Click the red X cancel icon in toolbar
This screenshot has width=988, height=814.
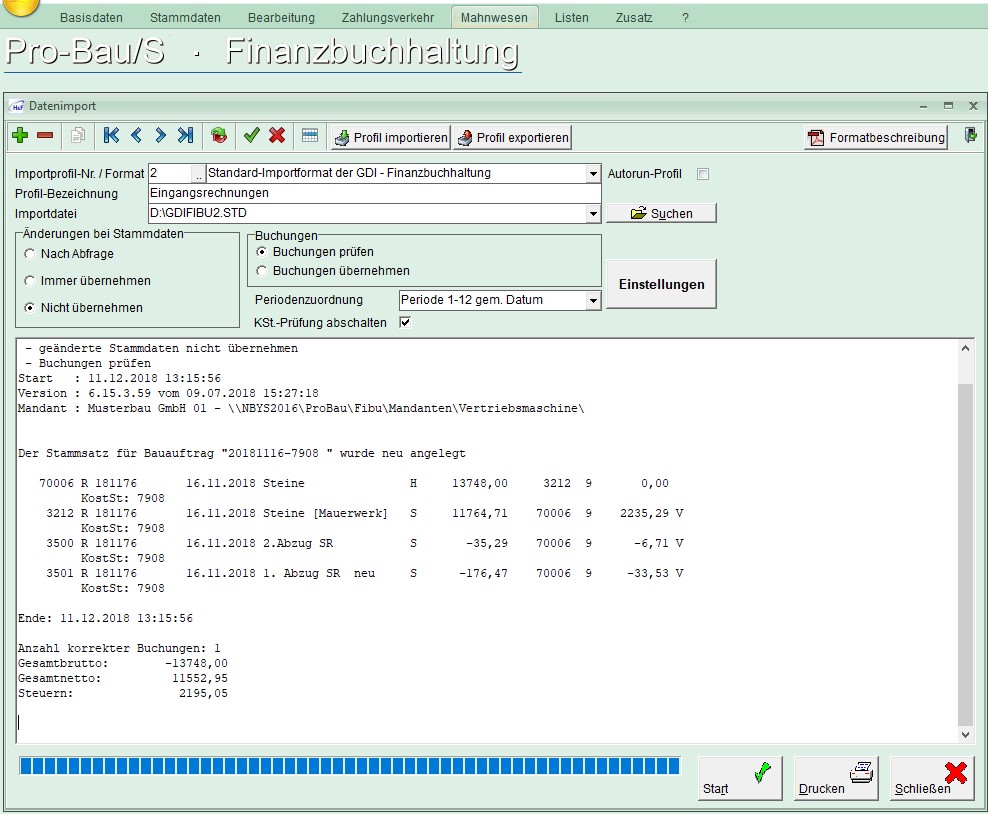(277, 136)
